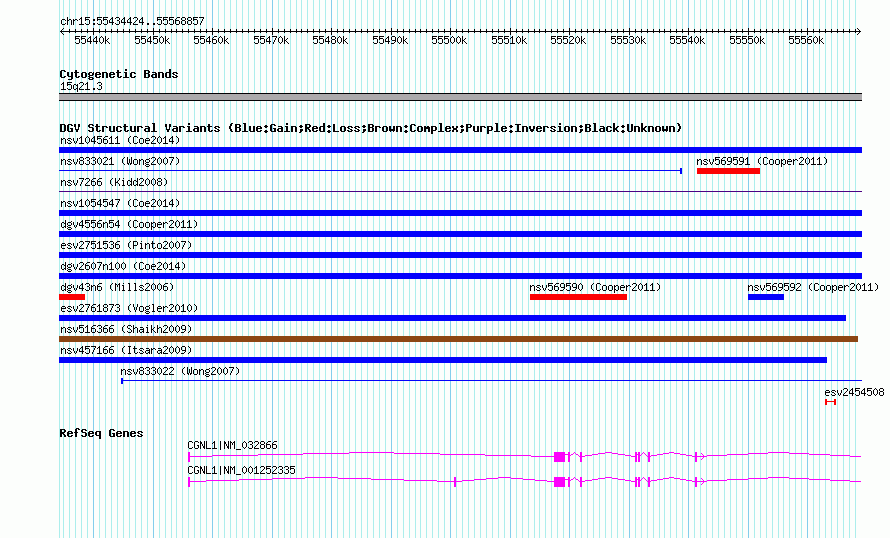This screenshot has height=538, width=890.
Task: Click the 55500k ruler tick label
Action: pos(449,40)
